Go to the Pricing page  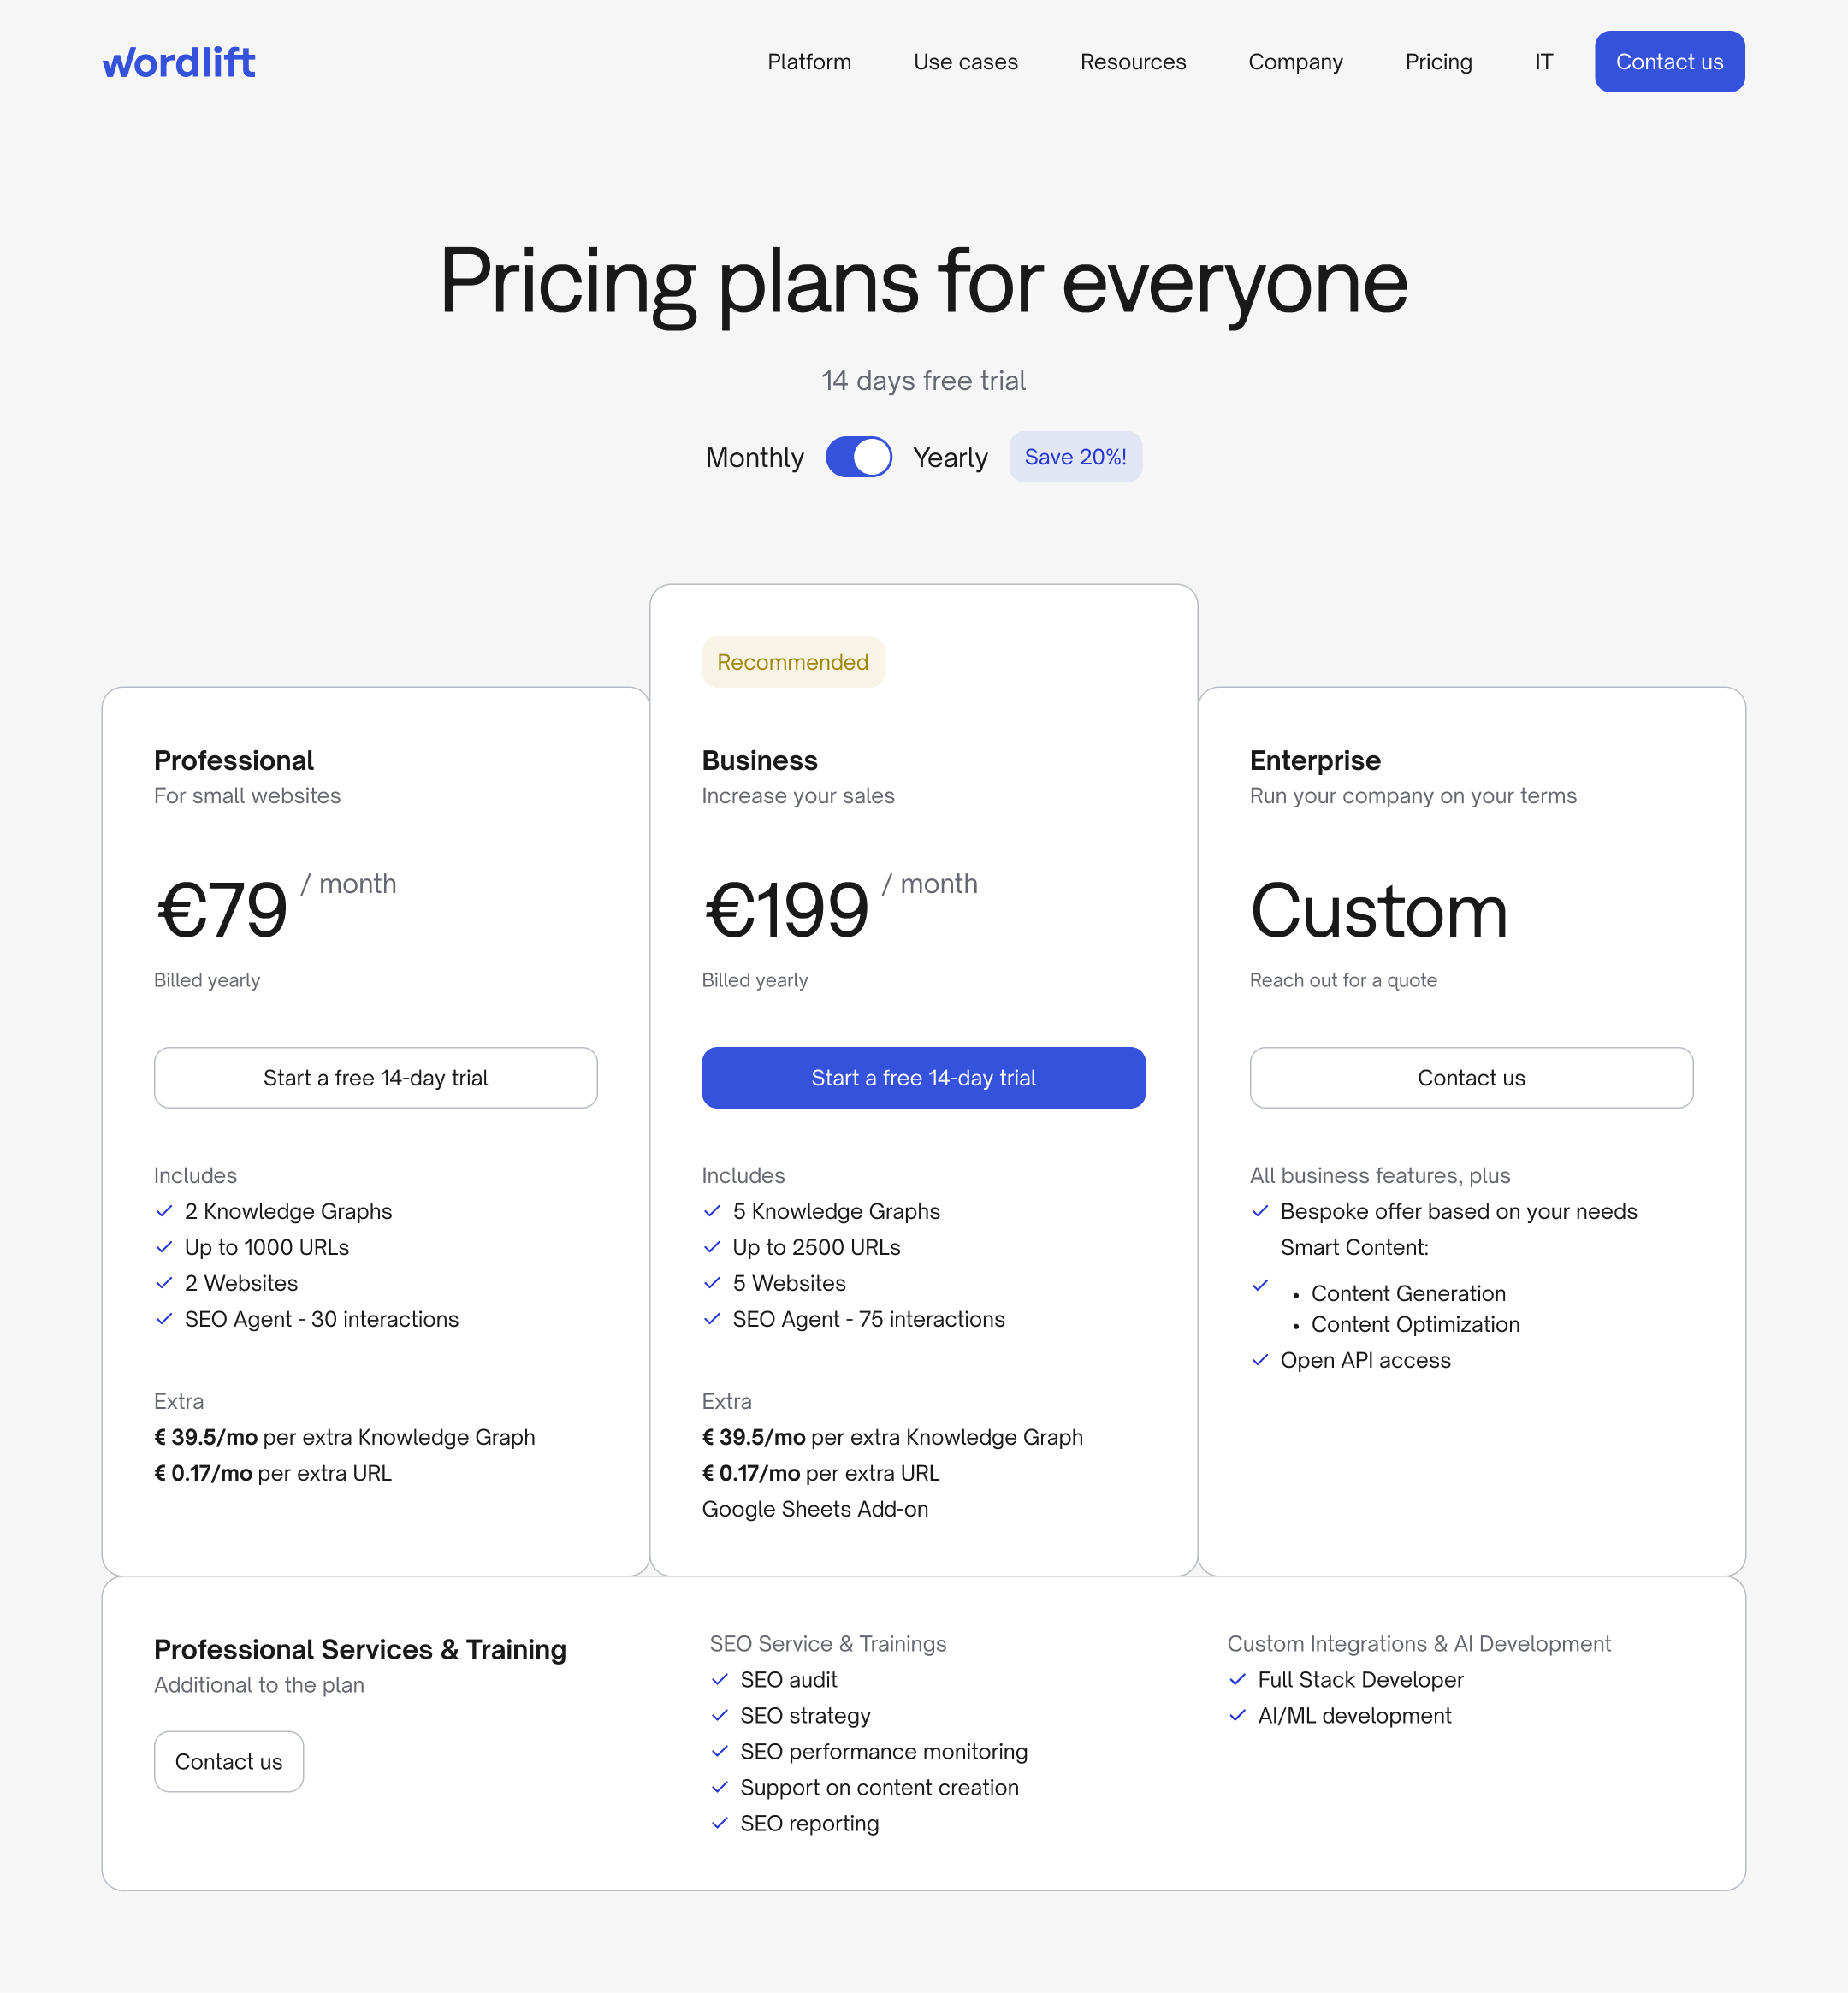1438,62
